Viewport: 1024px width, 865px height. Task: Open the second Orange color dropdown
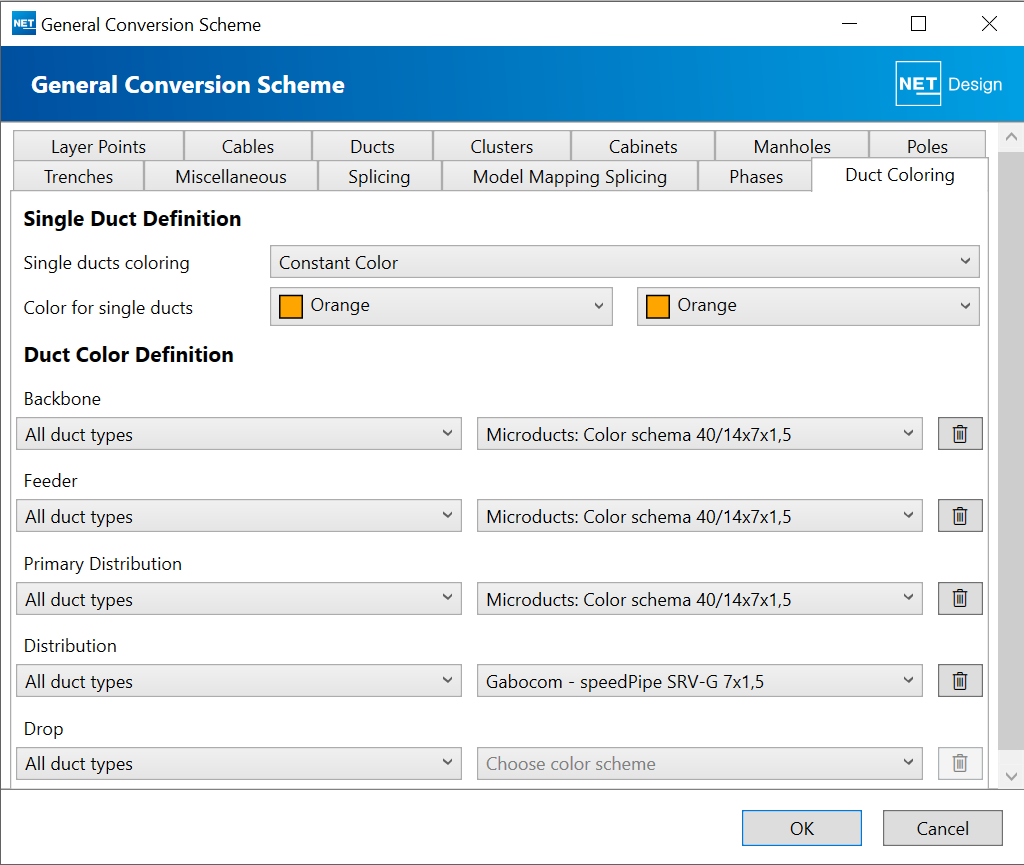[808, 306]
